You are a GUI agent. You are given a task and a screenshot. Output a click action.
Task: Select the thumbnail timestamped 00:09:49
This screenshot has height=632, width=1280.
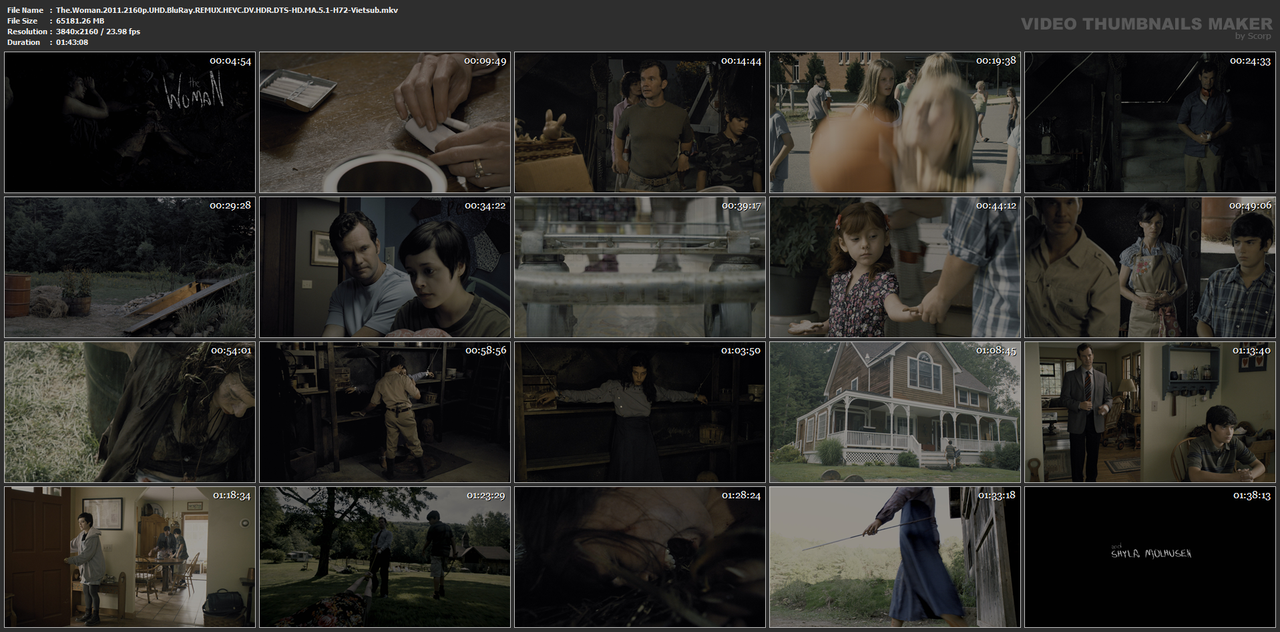pos(385,122)
